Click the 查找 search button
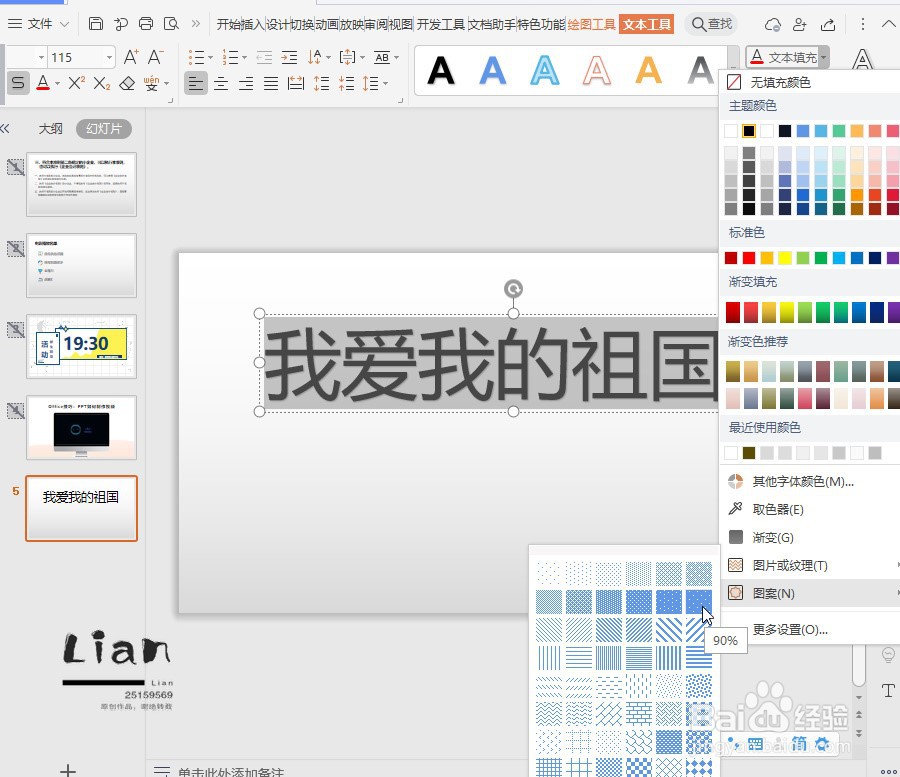This screenshot has height=777, width=900. [712, 24]
